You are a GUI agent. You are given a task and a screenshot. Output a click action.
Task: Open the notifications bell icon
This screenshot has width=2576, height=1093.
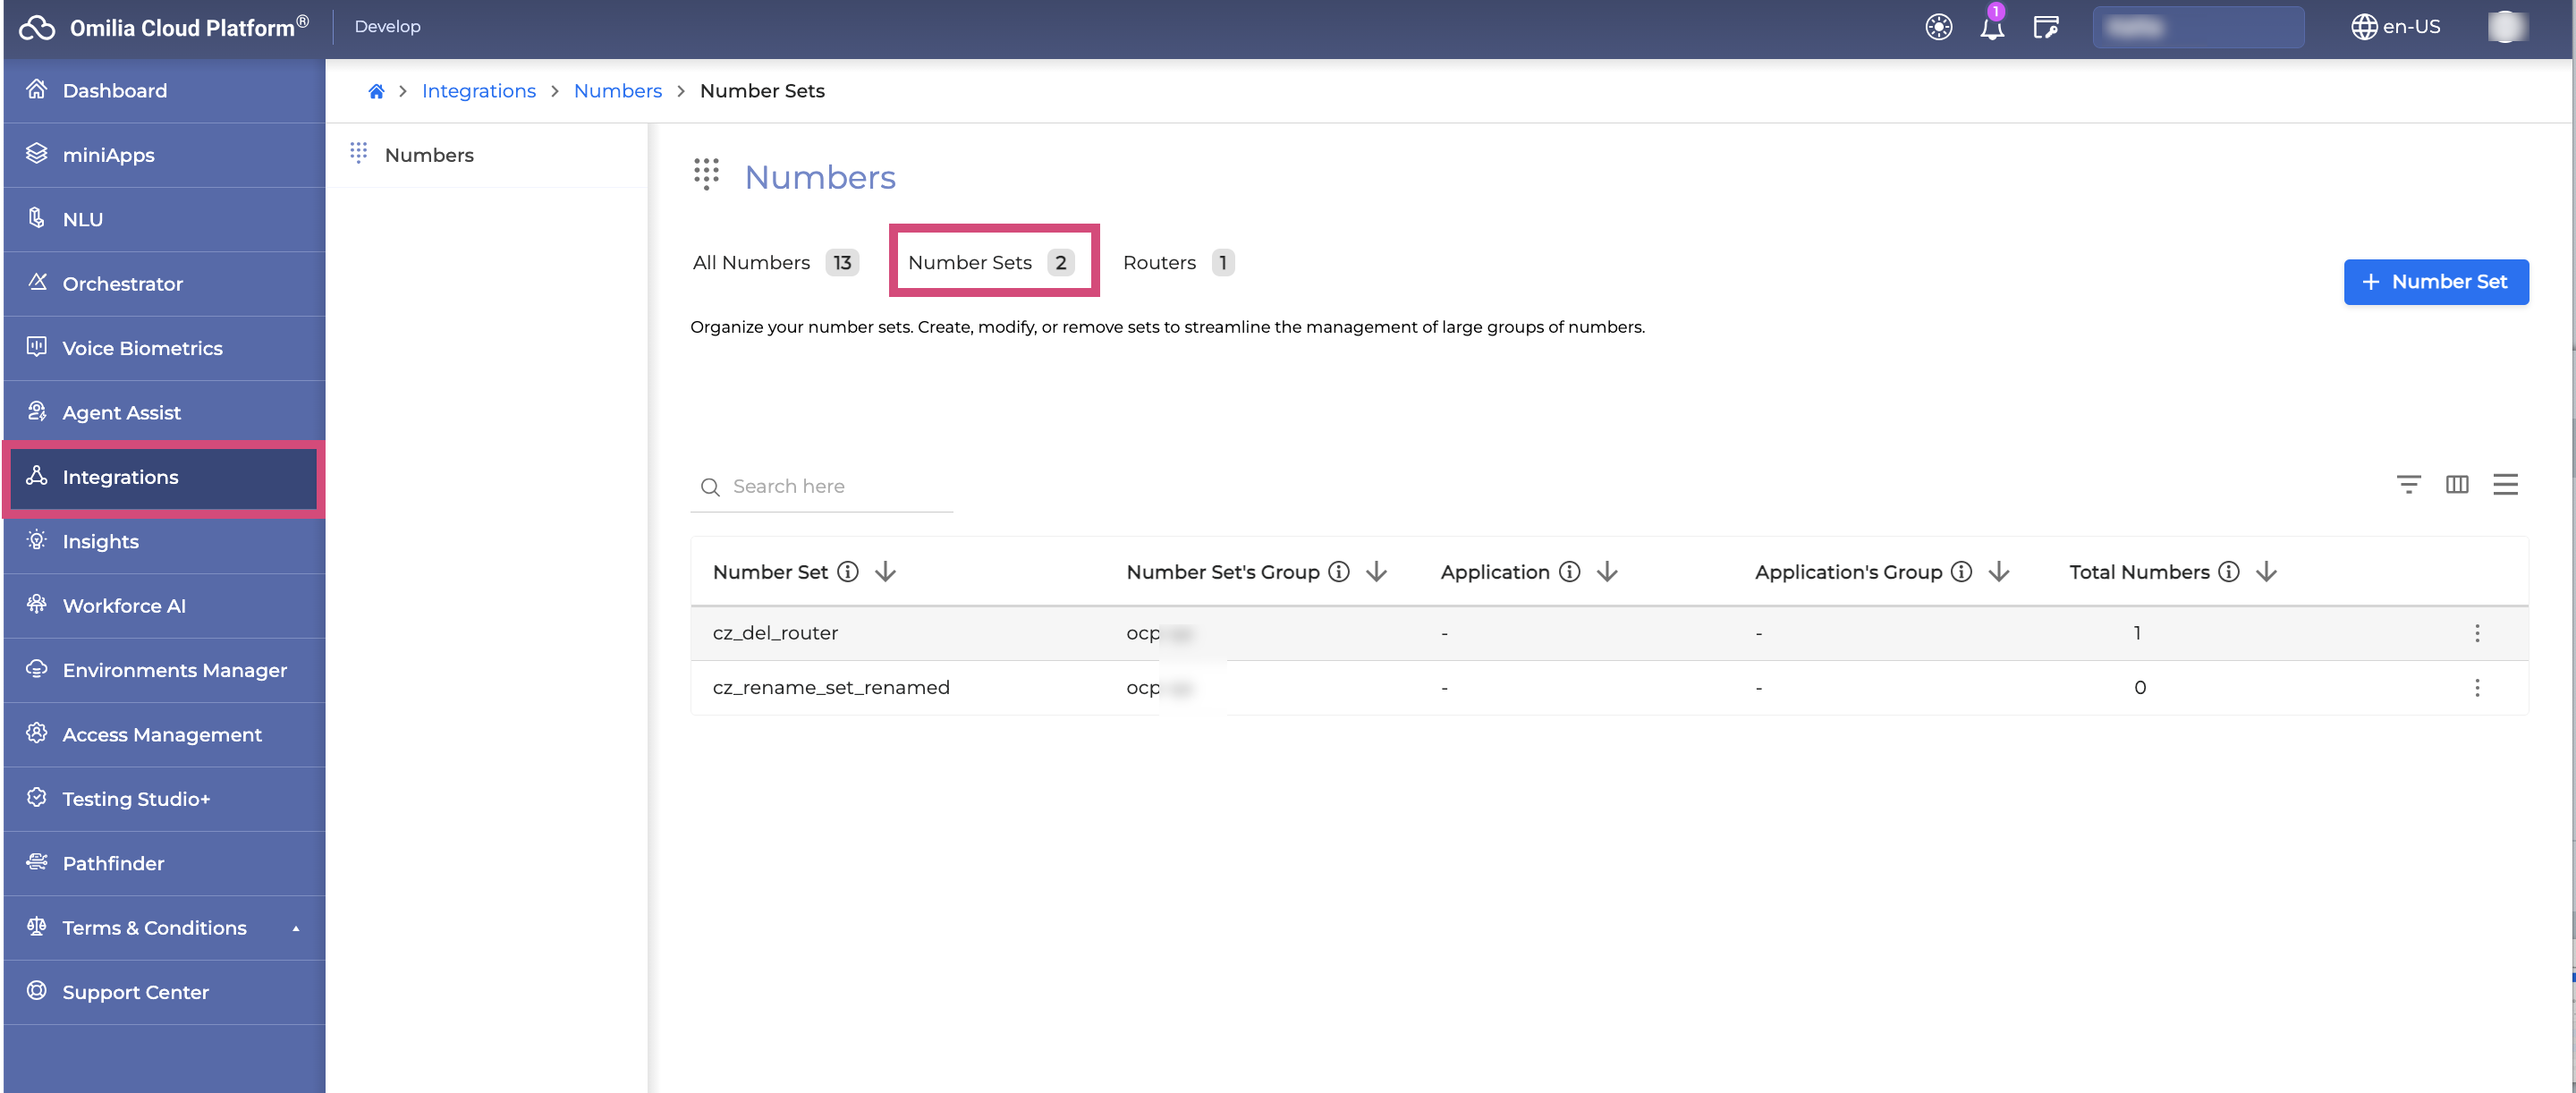(1991, 27)
